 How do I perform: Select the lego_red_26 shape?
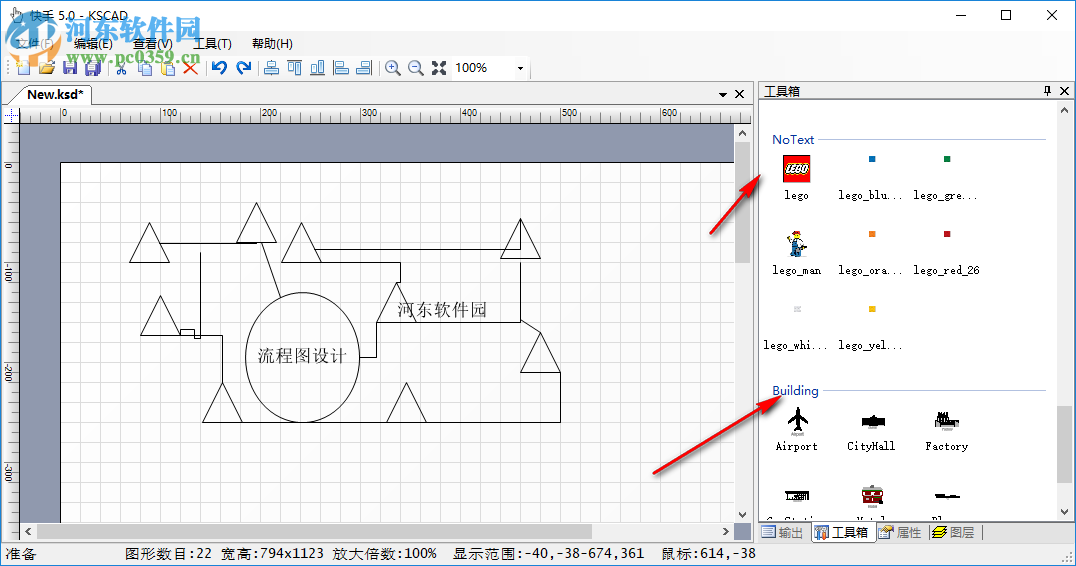click(946, 252)
